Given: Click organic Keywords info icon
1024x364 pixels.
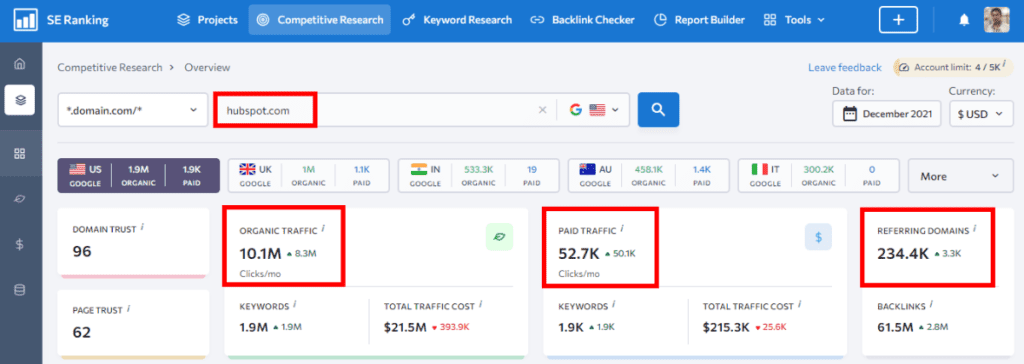Looking at the screenshot, I should (295, 305).
